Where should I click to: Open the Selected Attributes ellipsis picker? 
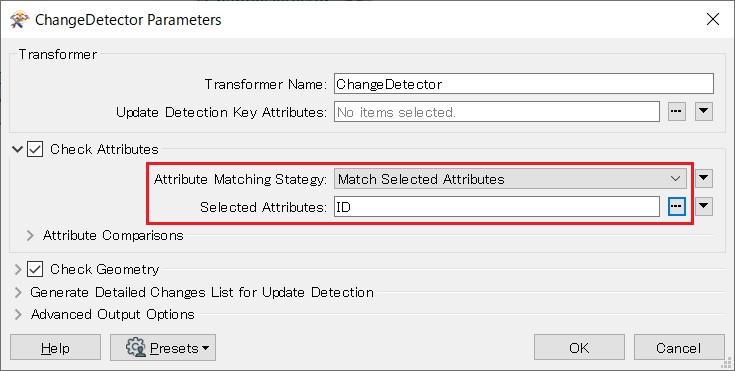point(676,206)
